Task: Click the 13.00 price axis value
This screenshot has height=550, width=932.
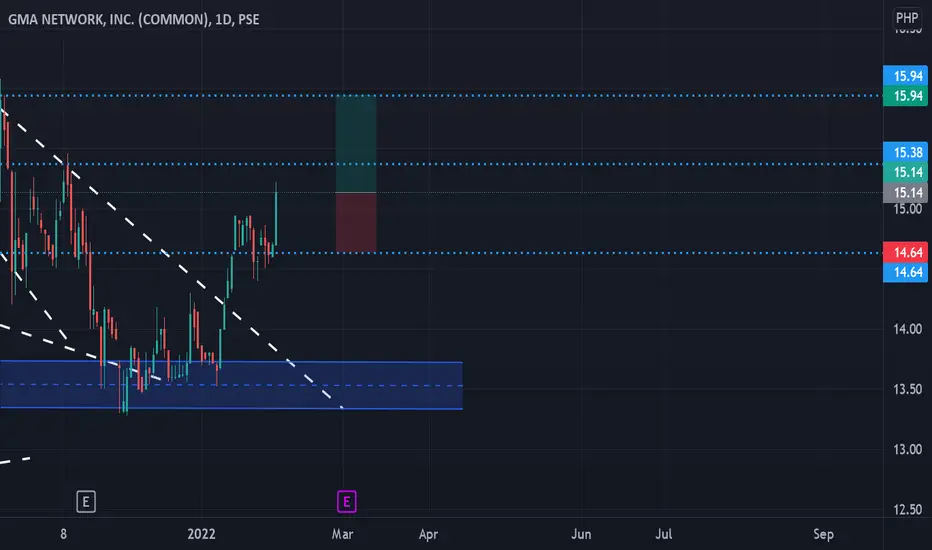Action: (x=908, y=449)
